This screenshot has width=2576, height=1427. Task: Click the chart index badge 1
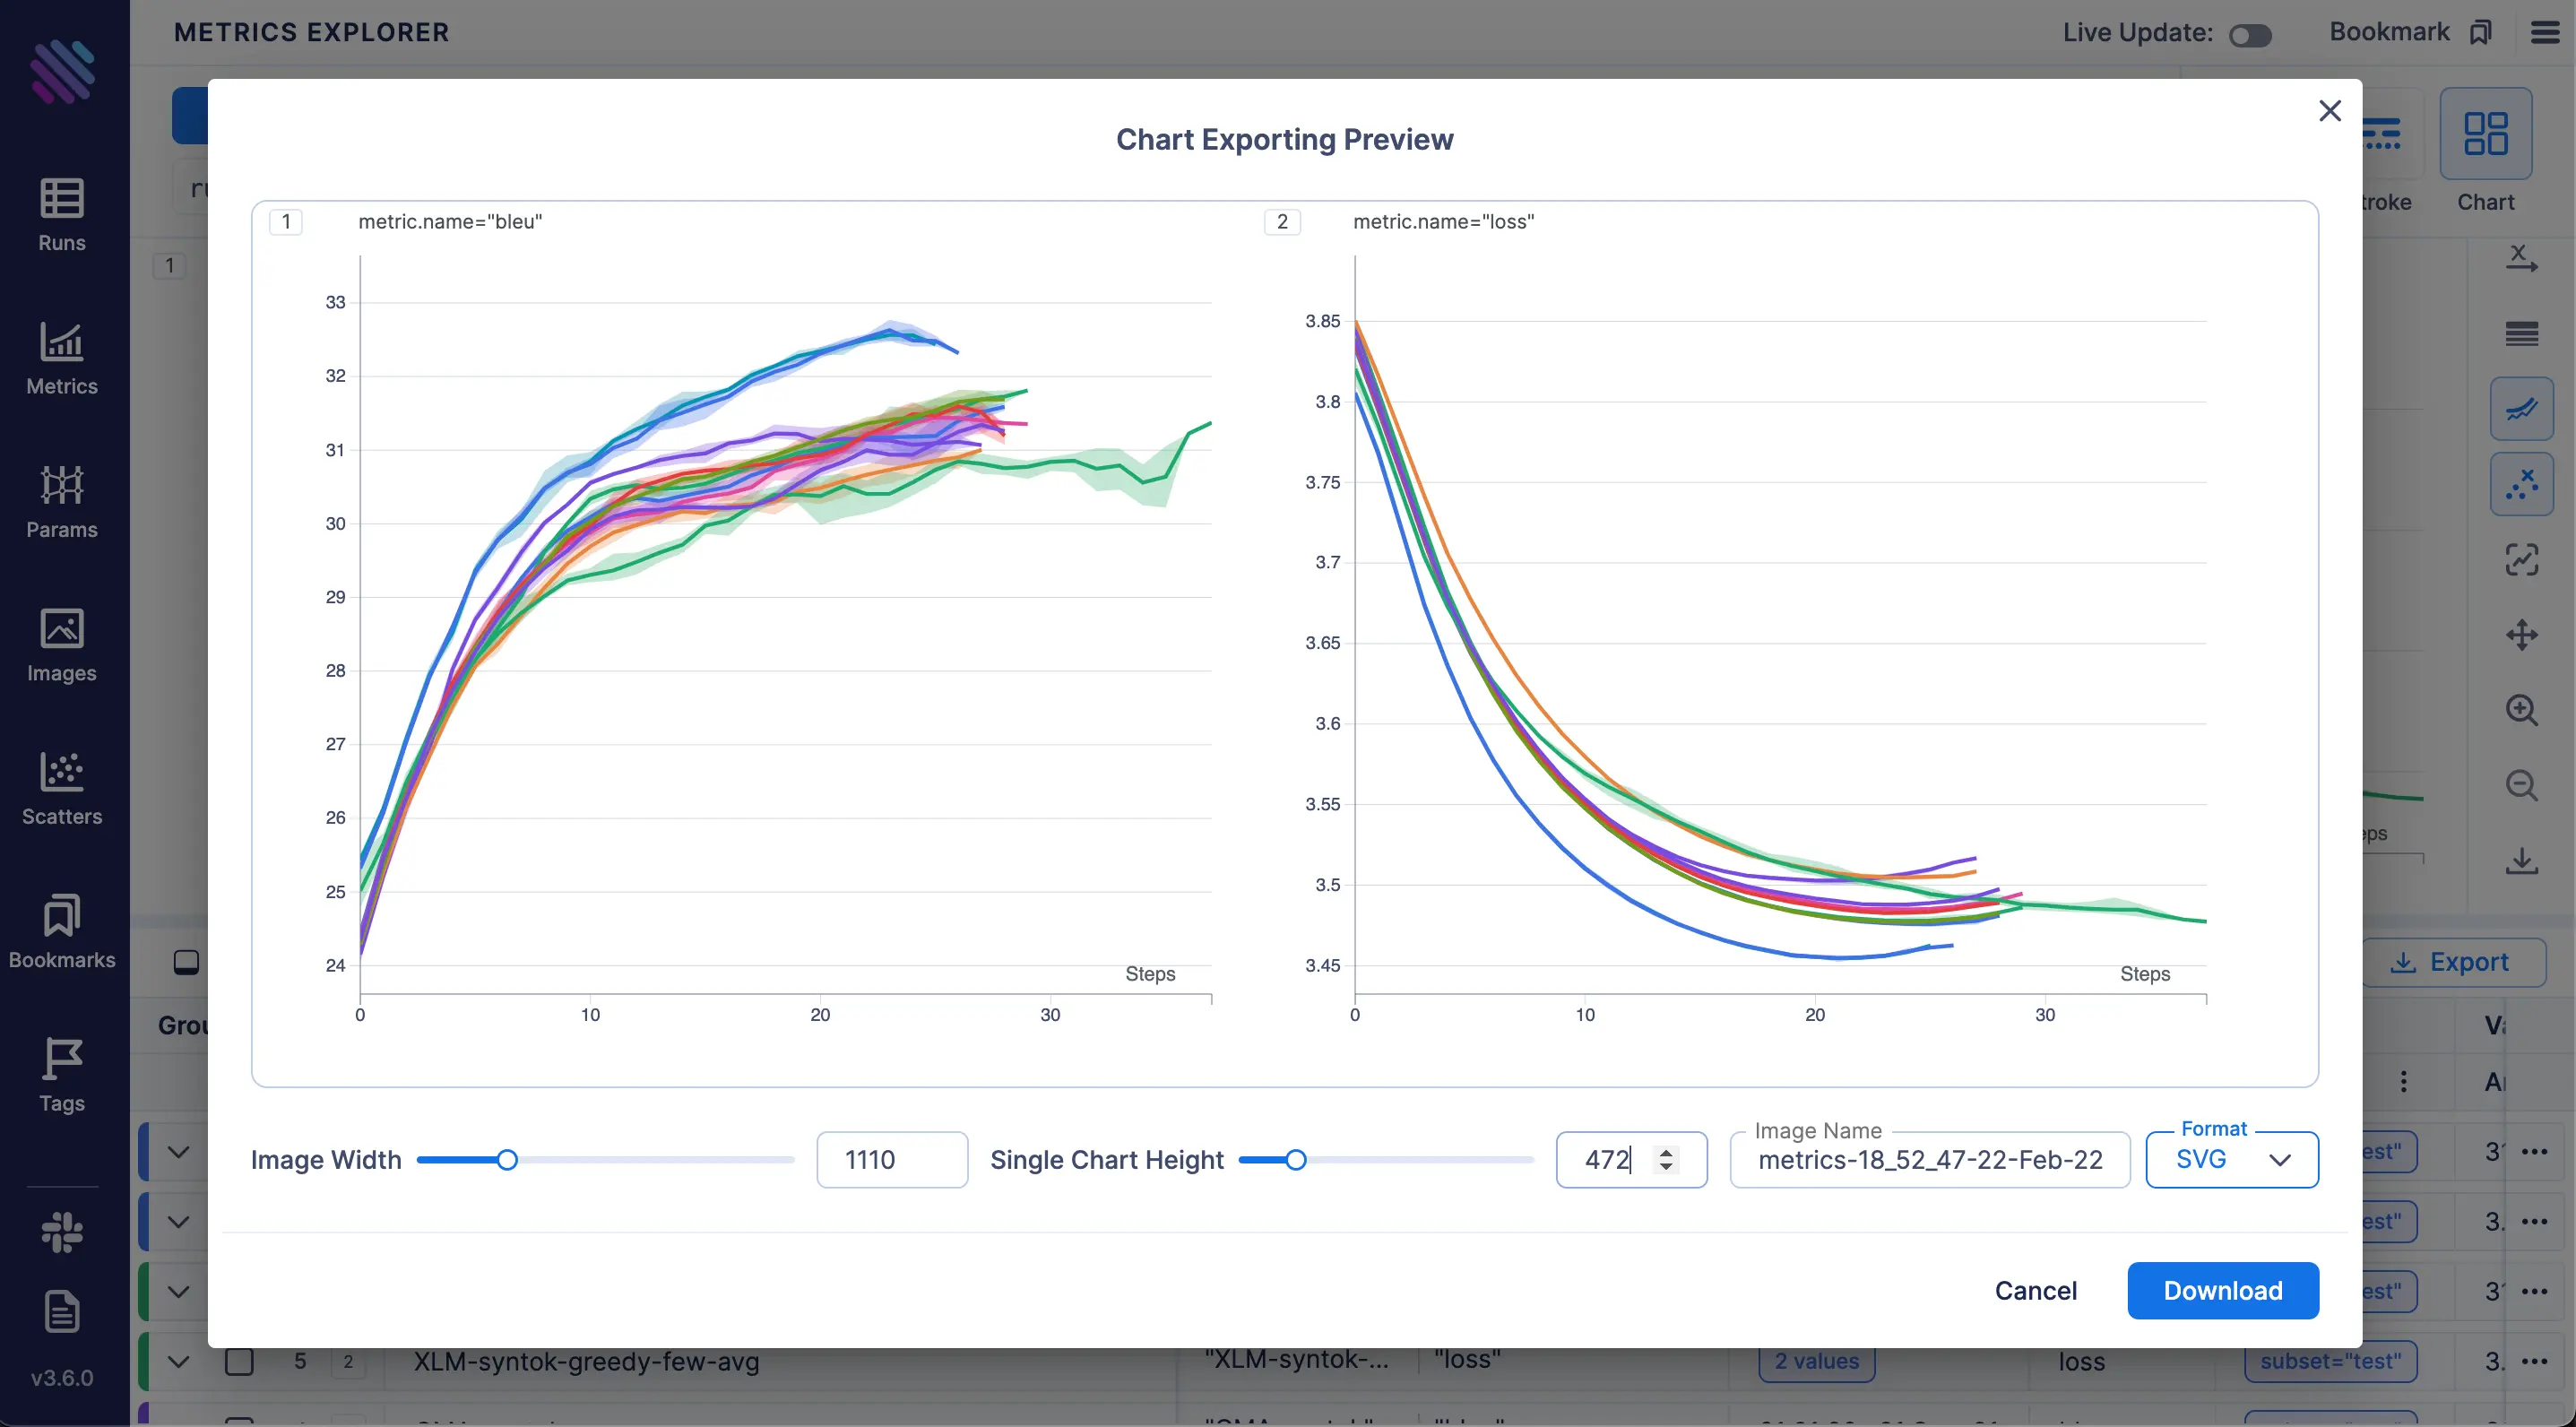(286, 221)
